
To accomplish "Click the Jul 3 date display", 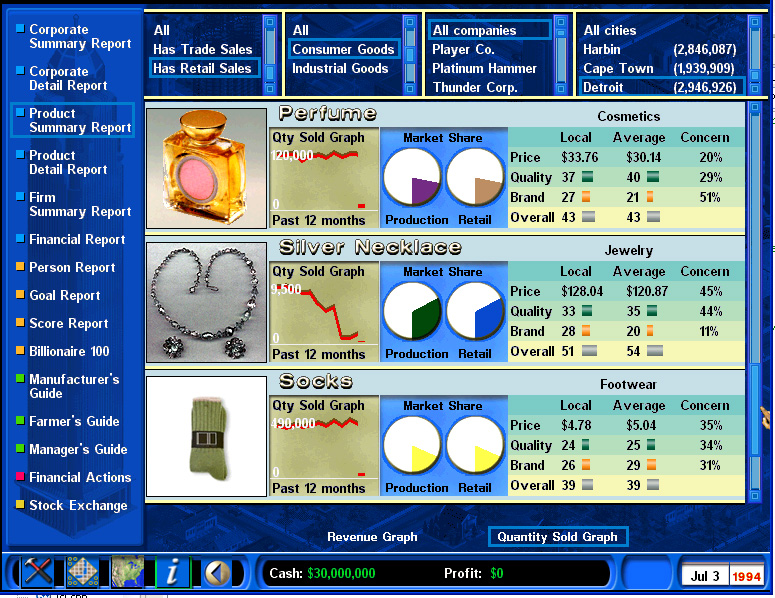I will [x=705, y=576].
